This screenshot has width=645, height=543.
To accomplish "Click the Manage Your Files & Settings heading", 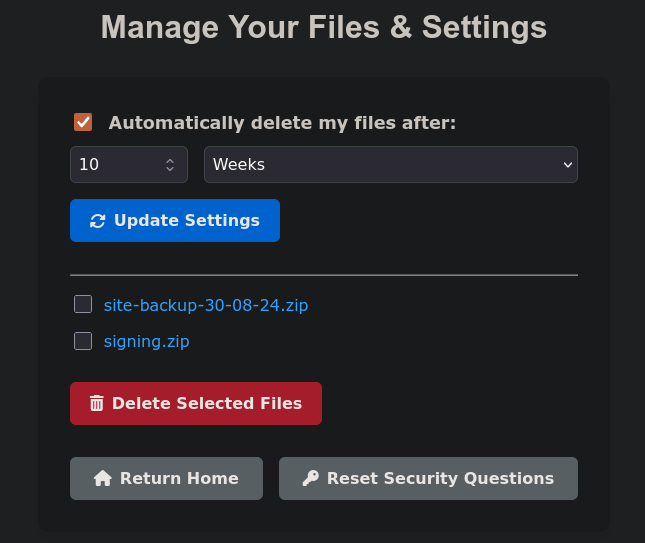I will [324, 28].
